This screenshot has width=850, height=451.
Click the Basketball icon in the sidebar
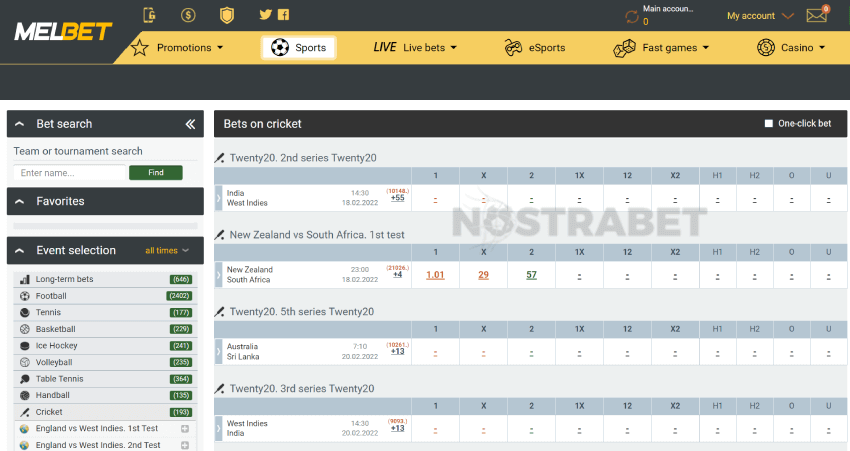[x=24, y=329]
